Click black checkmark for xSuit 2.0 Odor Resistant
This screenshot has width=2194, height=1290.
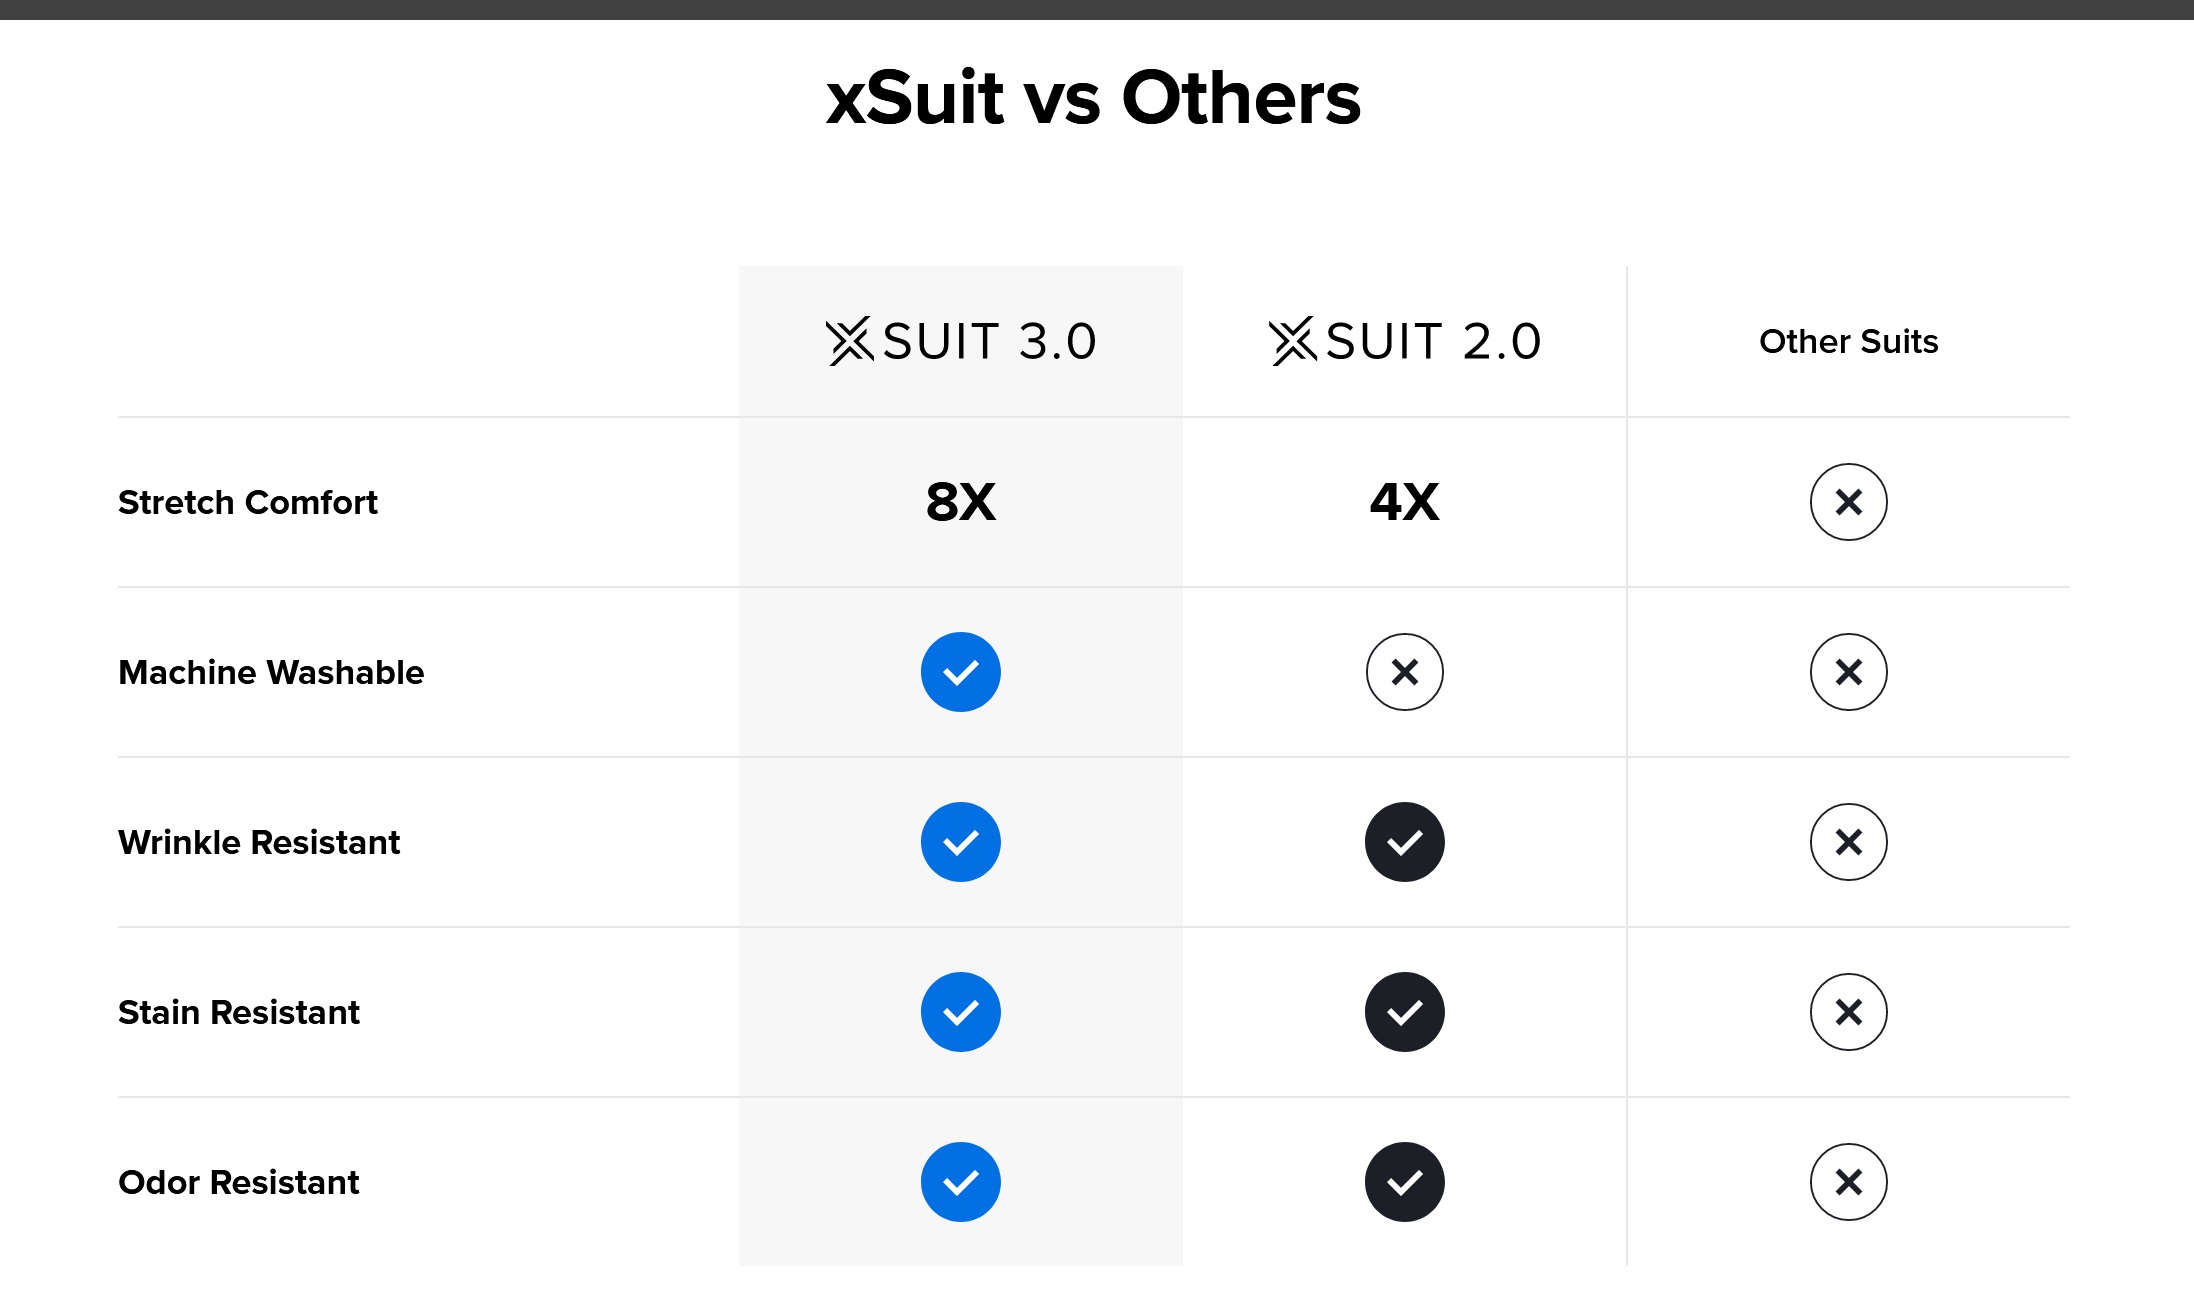point(1405,1182)
